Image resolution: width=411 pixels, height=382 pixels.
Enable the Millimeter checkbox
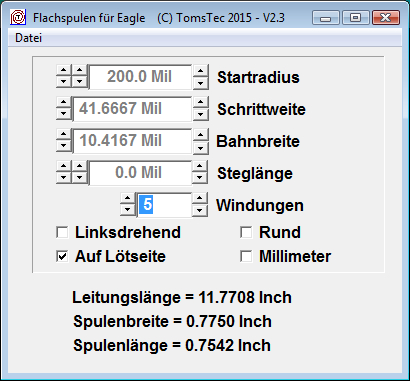click(246, 256)
